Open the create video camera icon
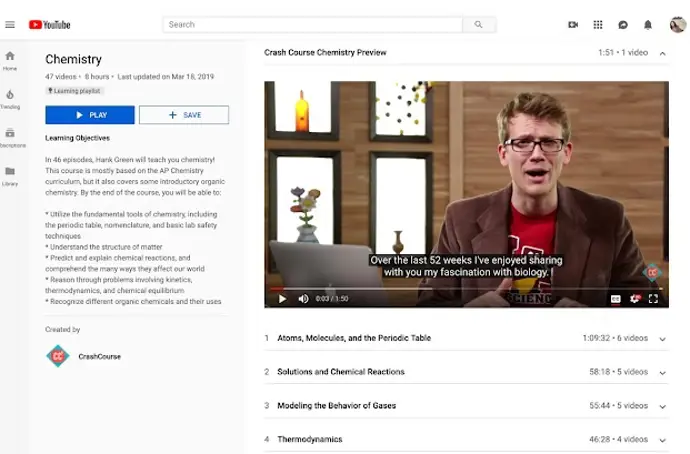 [x=573, y=25]
